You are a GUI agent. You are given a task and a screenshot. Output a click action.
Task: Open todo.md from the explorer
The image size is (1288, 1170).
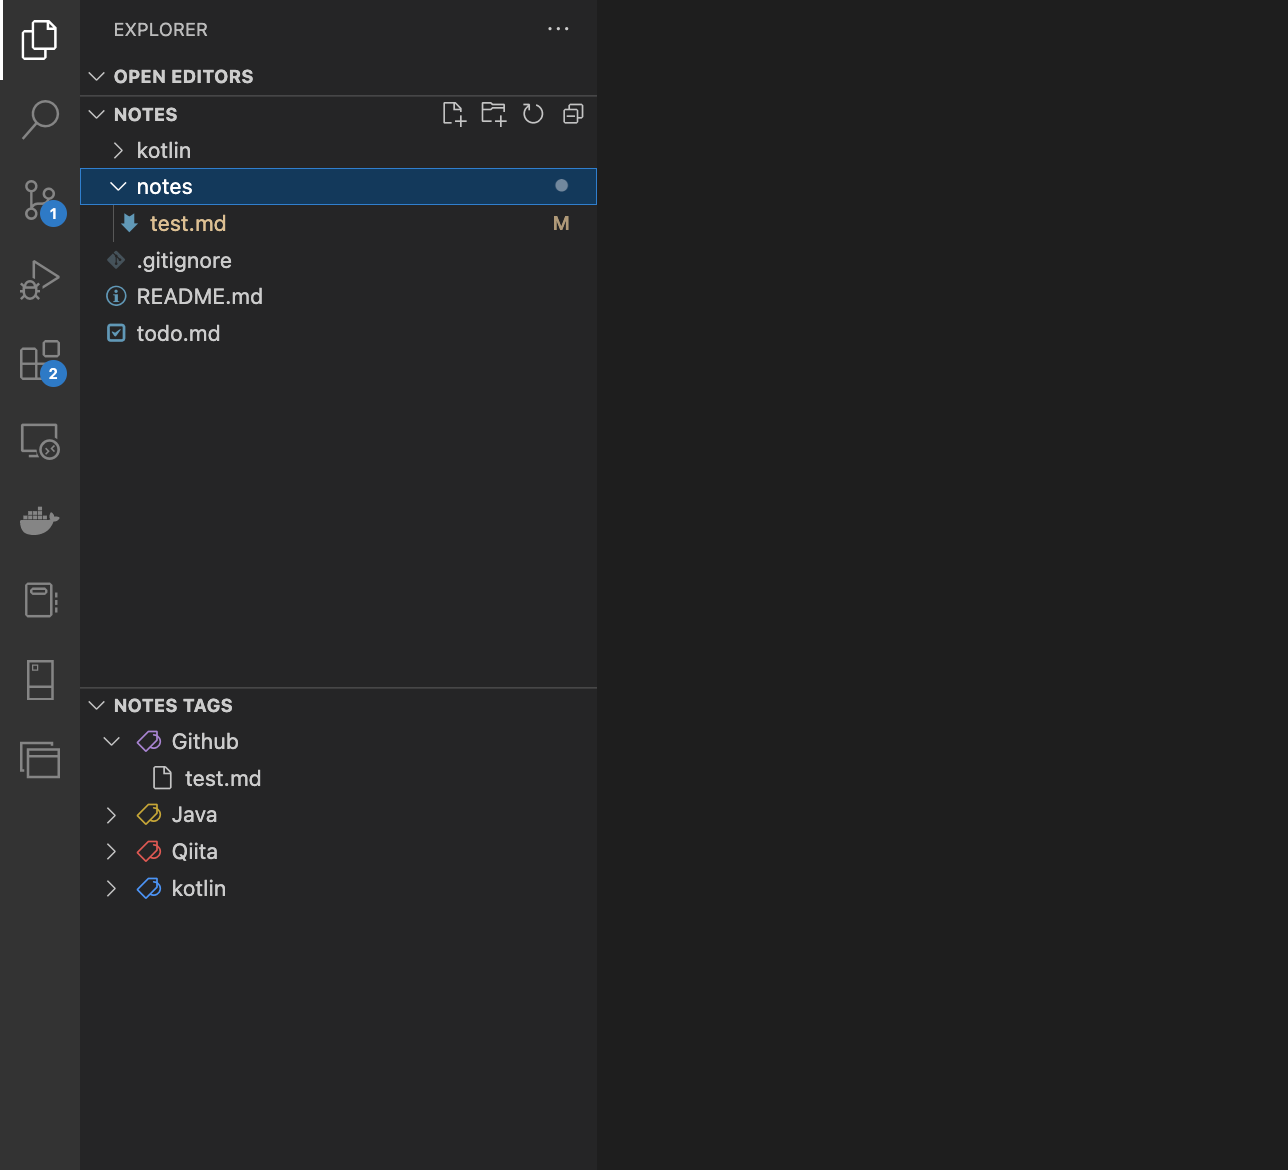click(178, 333)
